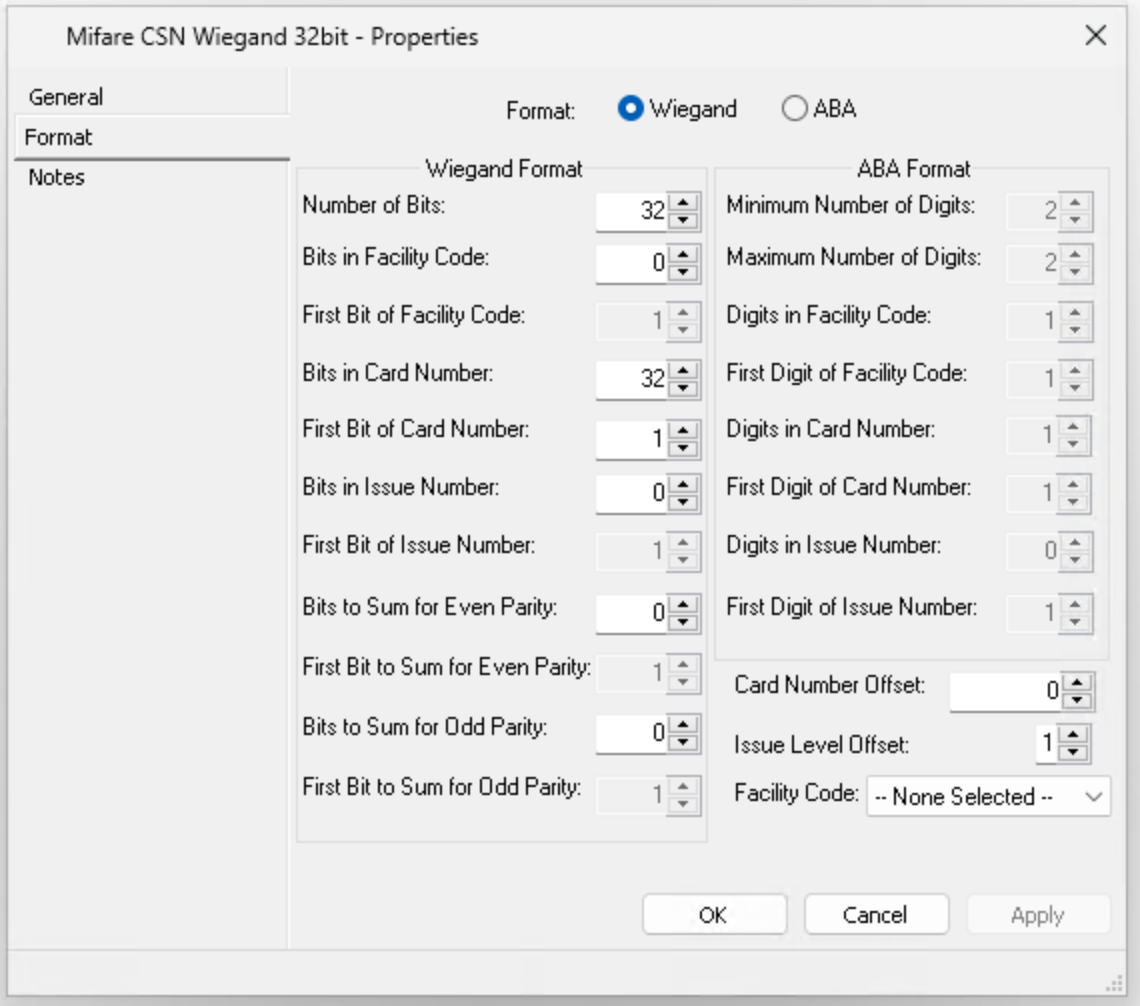Click the Bits in Card Number field
Screen dimensions: 1140x1006
pos(632,379)
